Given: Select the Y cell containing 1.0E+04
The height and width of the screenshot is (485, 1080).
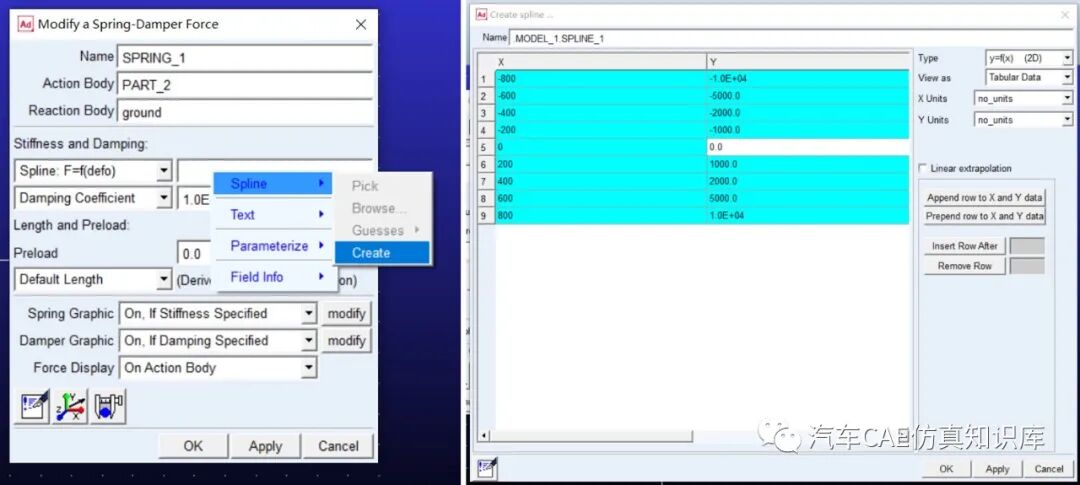Looking at the screenshot, I should [x=808, y=216].
